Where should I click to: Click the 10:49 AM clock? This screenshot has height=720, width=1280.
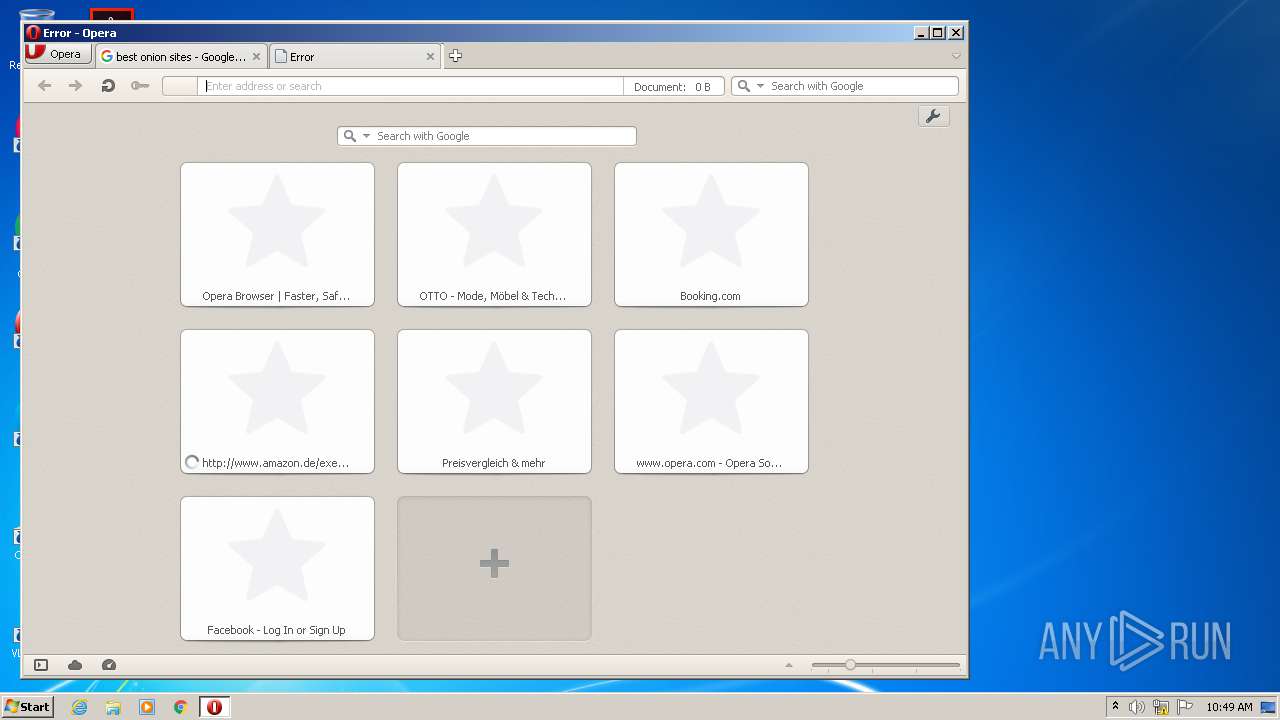coord(1229,707)
